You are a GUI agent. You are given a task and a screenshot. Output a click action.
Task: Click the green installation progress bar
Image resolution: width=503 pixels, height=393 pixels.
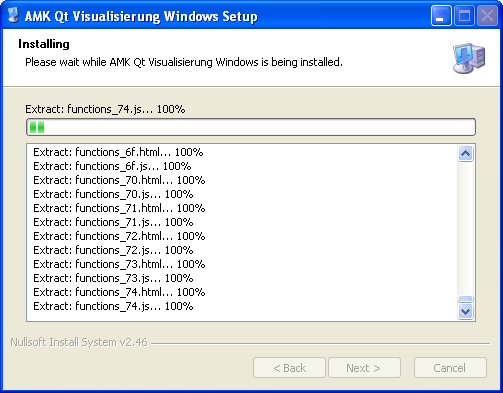tap(251, 127)
